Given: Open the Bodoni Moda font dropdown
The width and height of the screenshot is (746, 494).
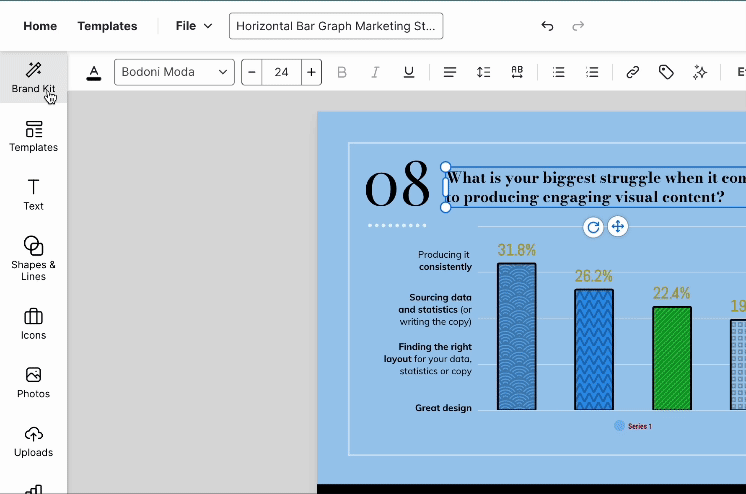Looking at the screenshot, I should click(174, 72).
